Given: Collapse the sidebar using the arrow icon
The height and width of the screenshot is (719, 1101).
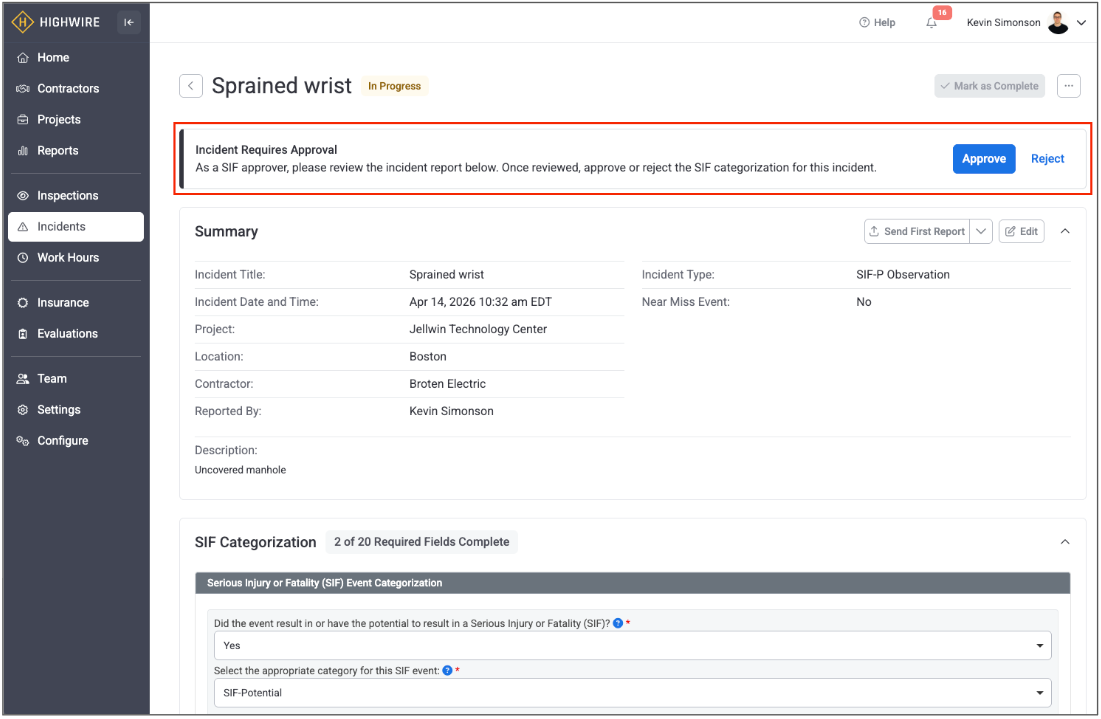Looking at the screenshot, I should [x=128, y=22].
